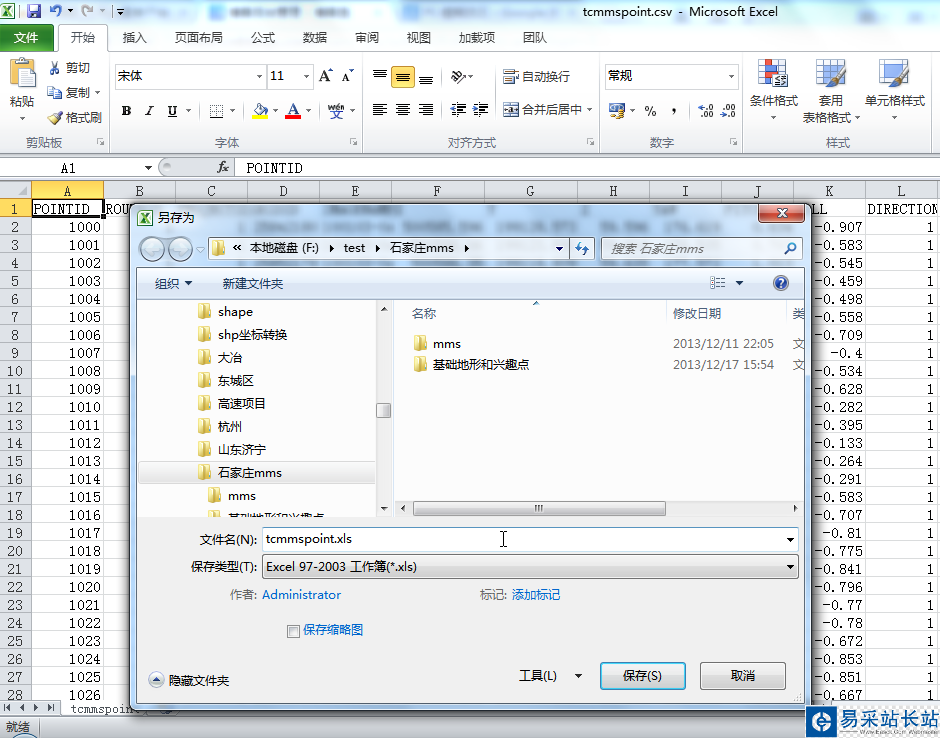940x738 pixels.
Task: Click the Format Painter brush icon
Action: point(55,118)
